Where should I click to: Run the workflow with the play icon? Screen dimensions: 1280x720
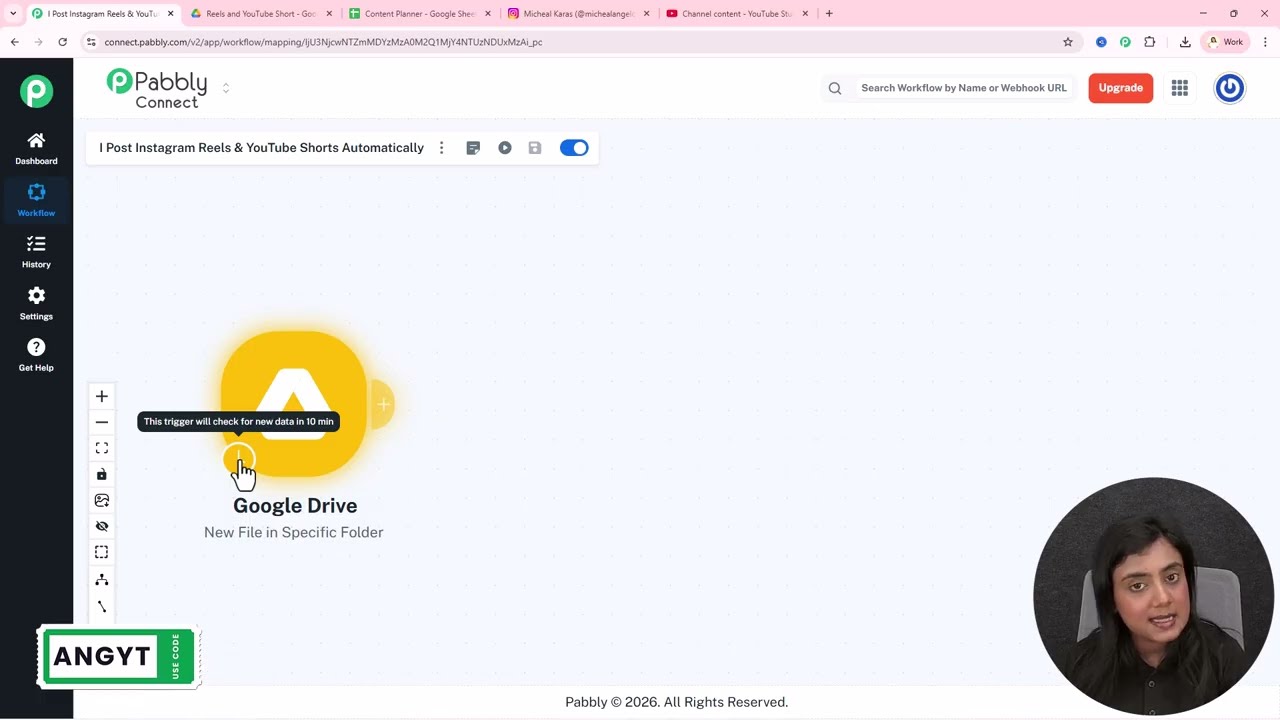505,148
